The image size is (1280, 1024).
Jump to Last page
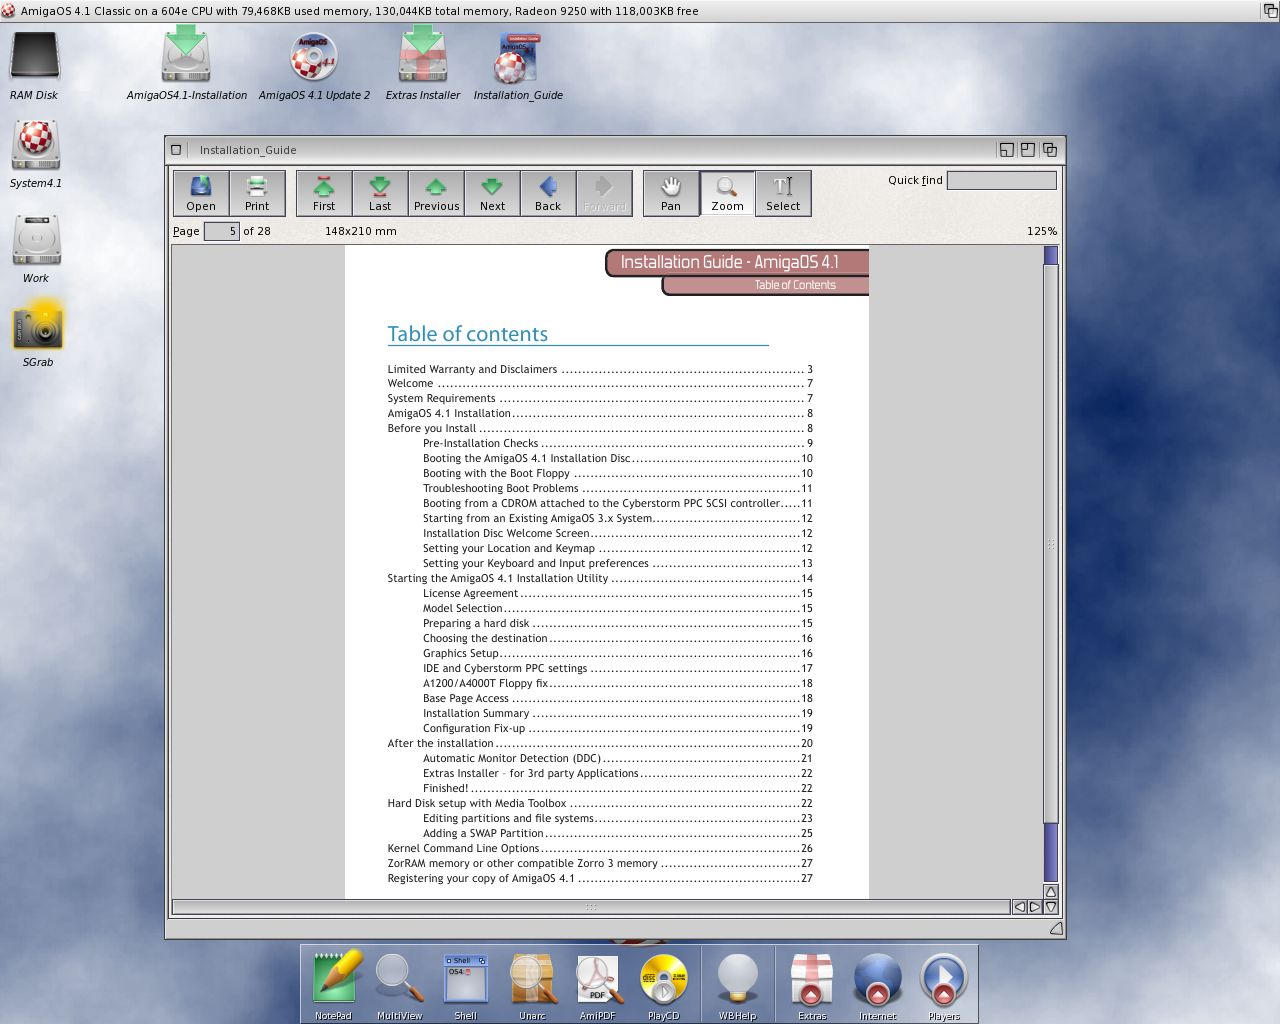pos(380,193)
